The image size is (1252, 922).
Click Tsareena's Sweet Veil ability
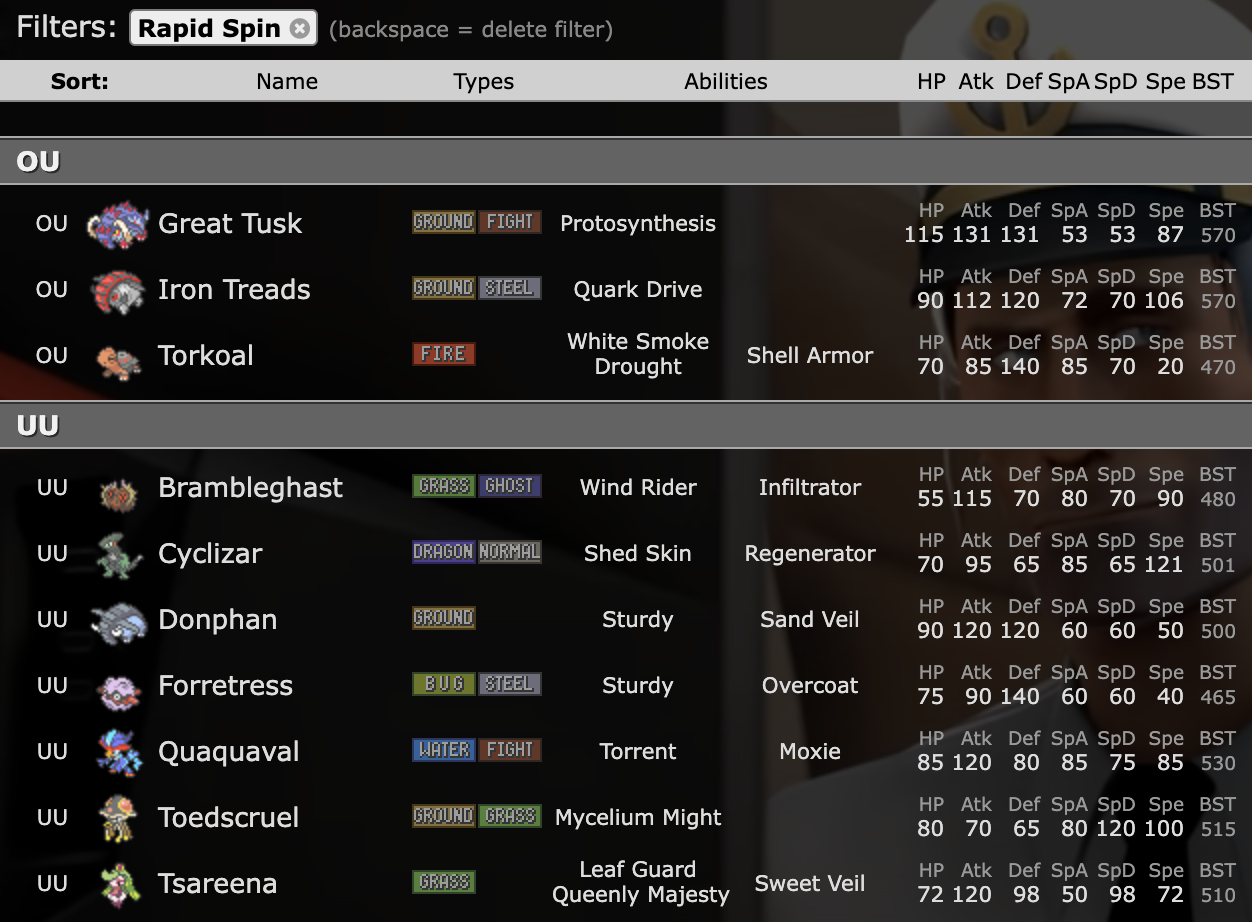tap(810, 884)
